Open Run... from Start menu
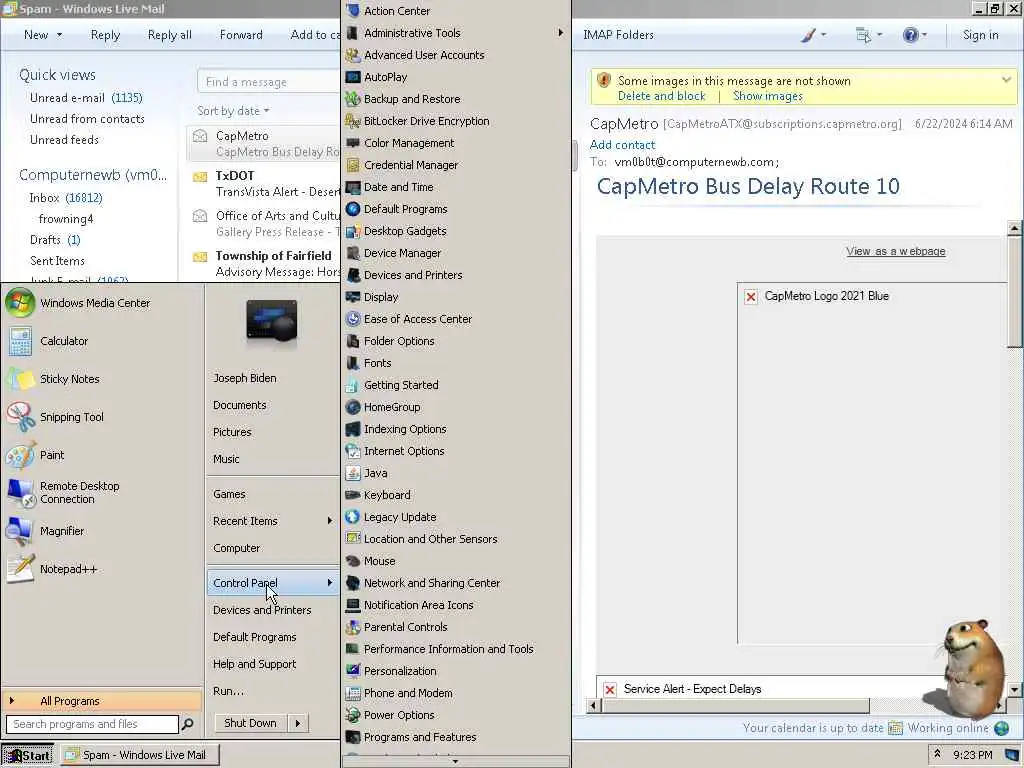1024x768 pixels. coord(228,691)
